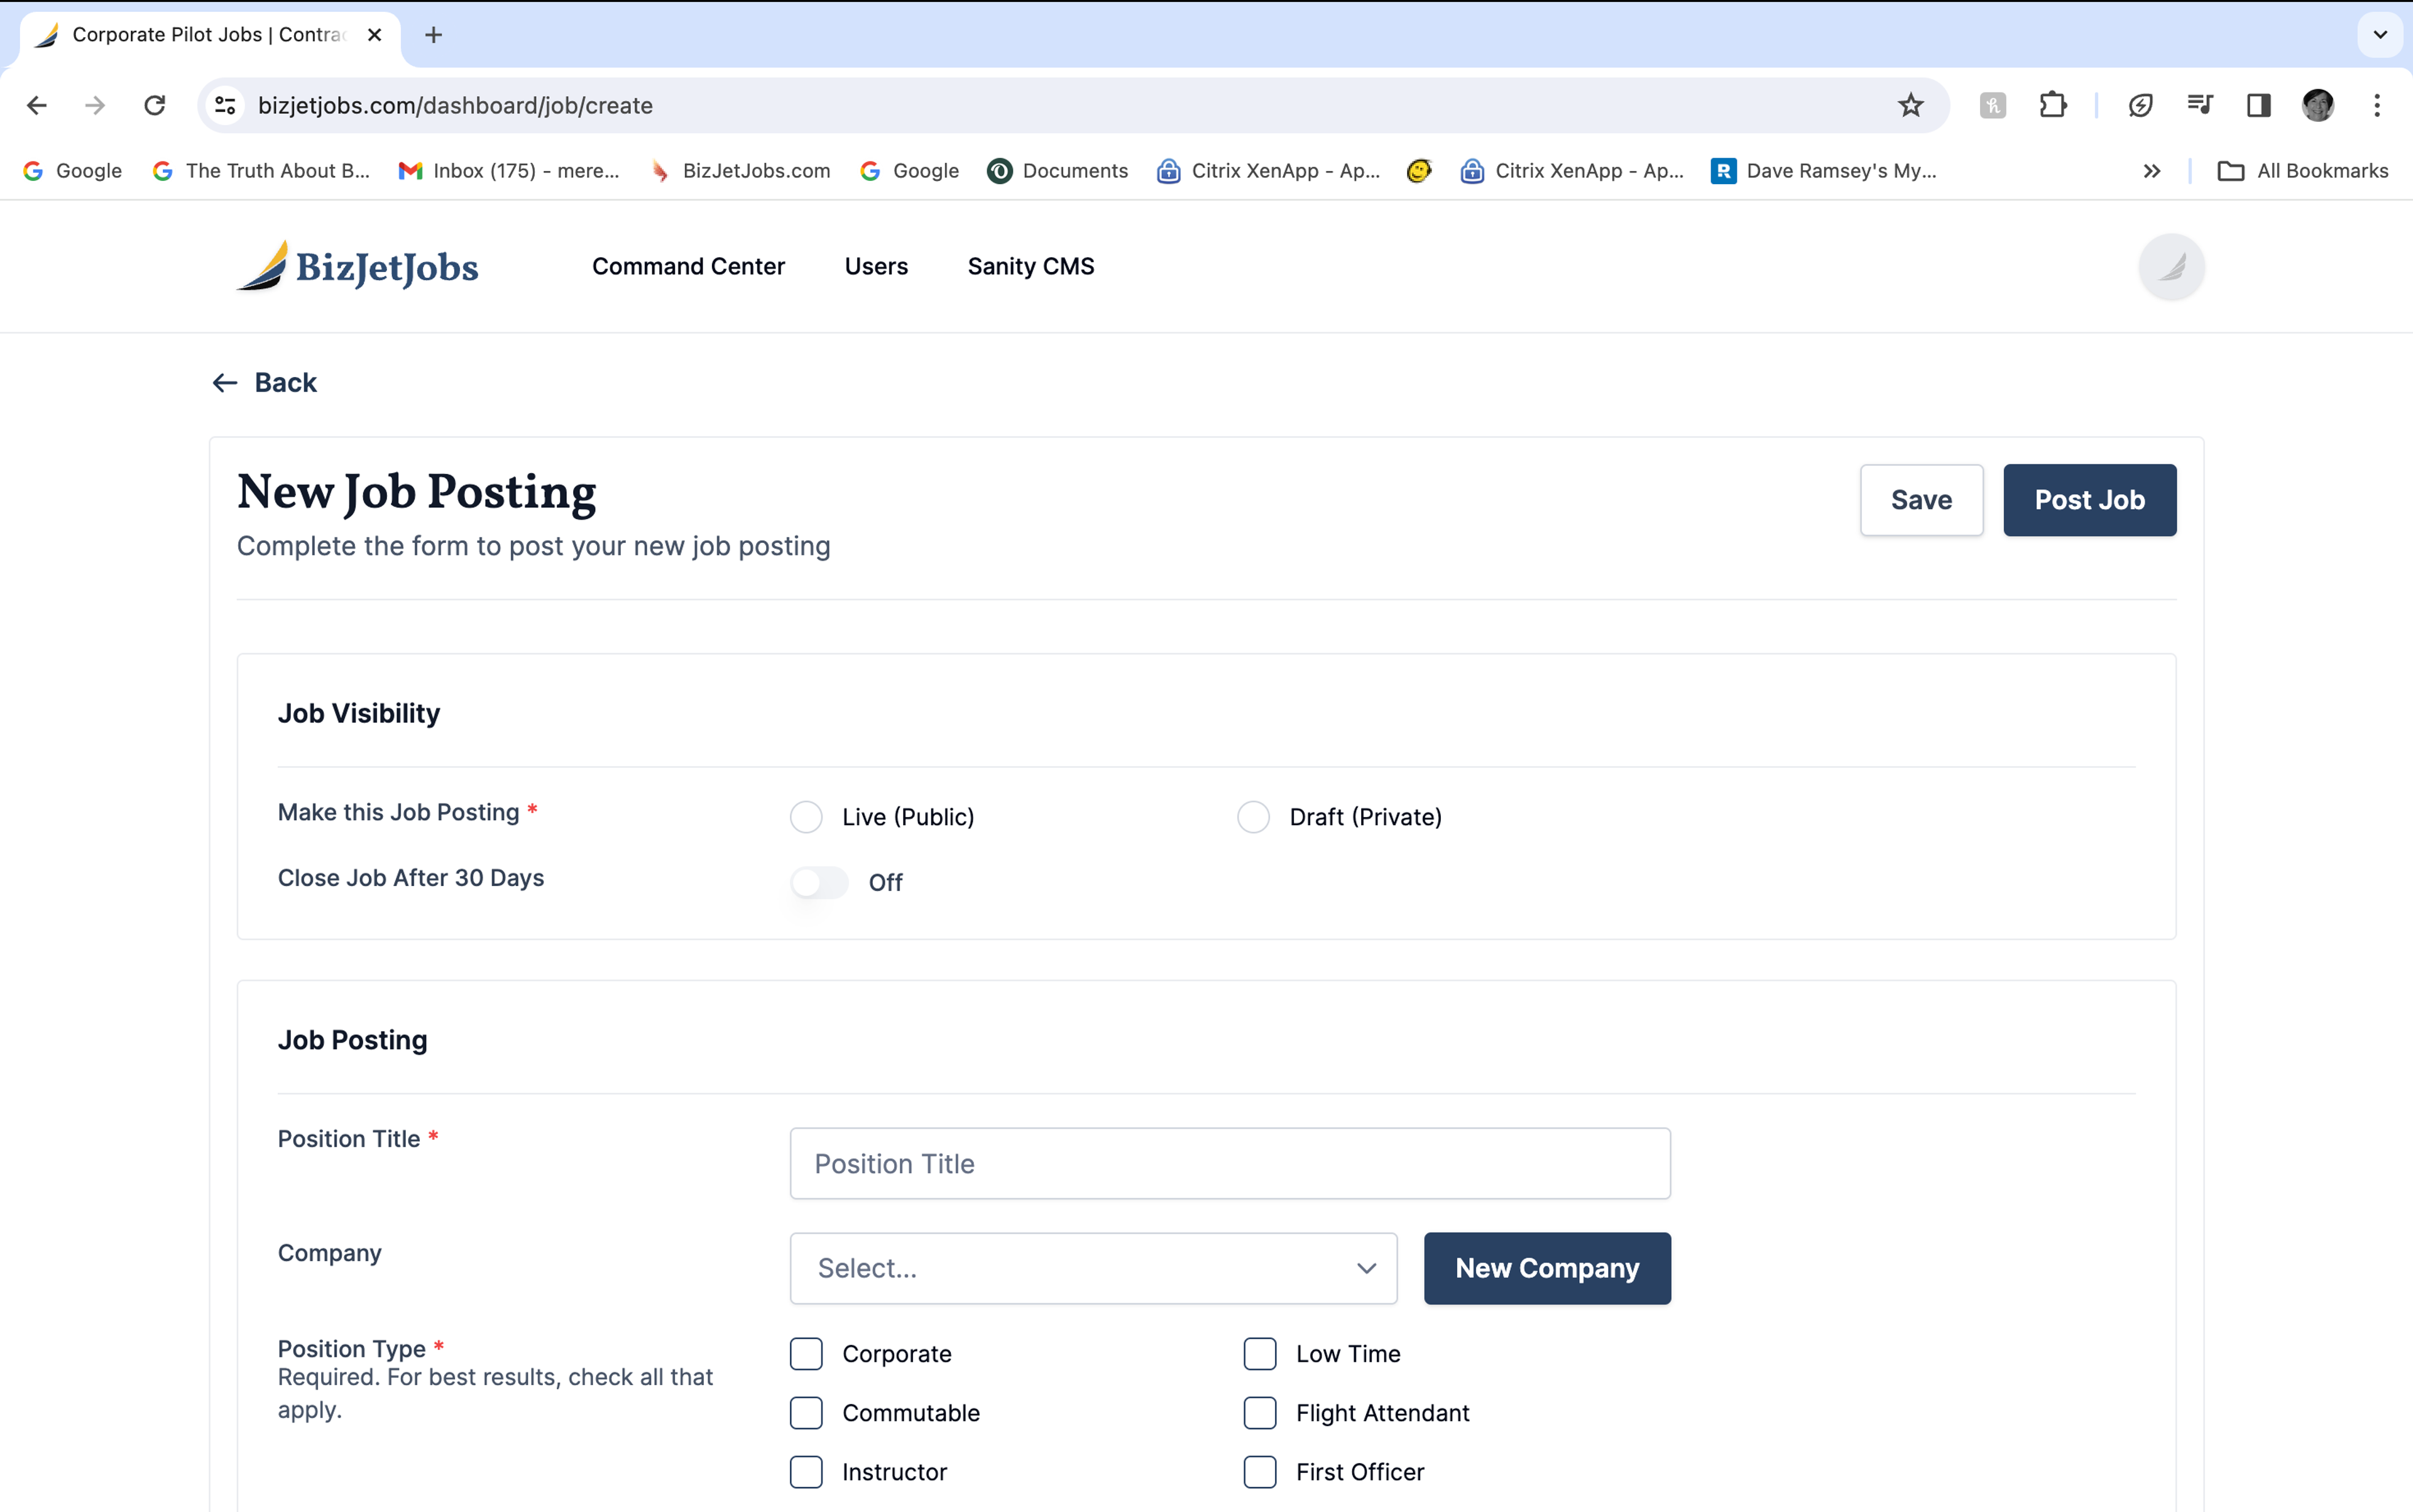Reload the page with the refresh icon

tap(154, 105)
